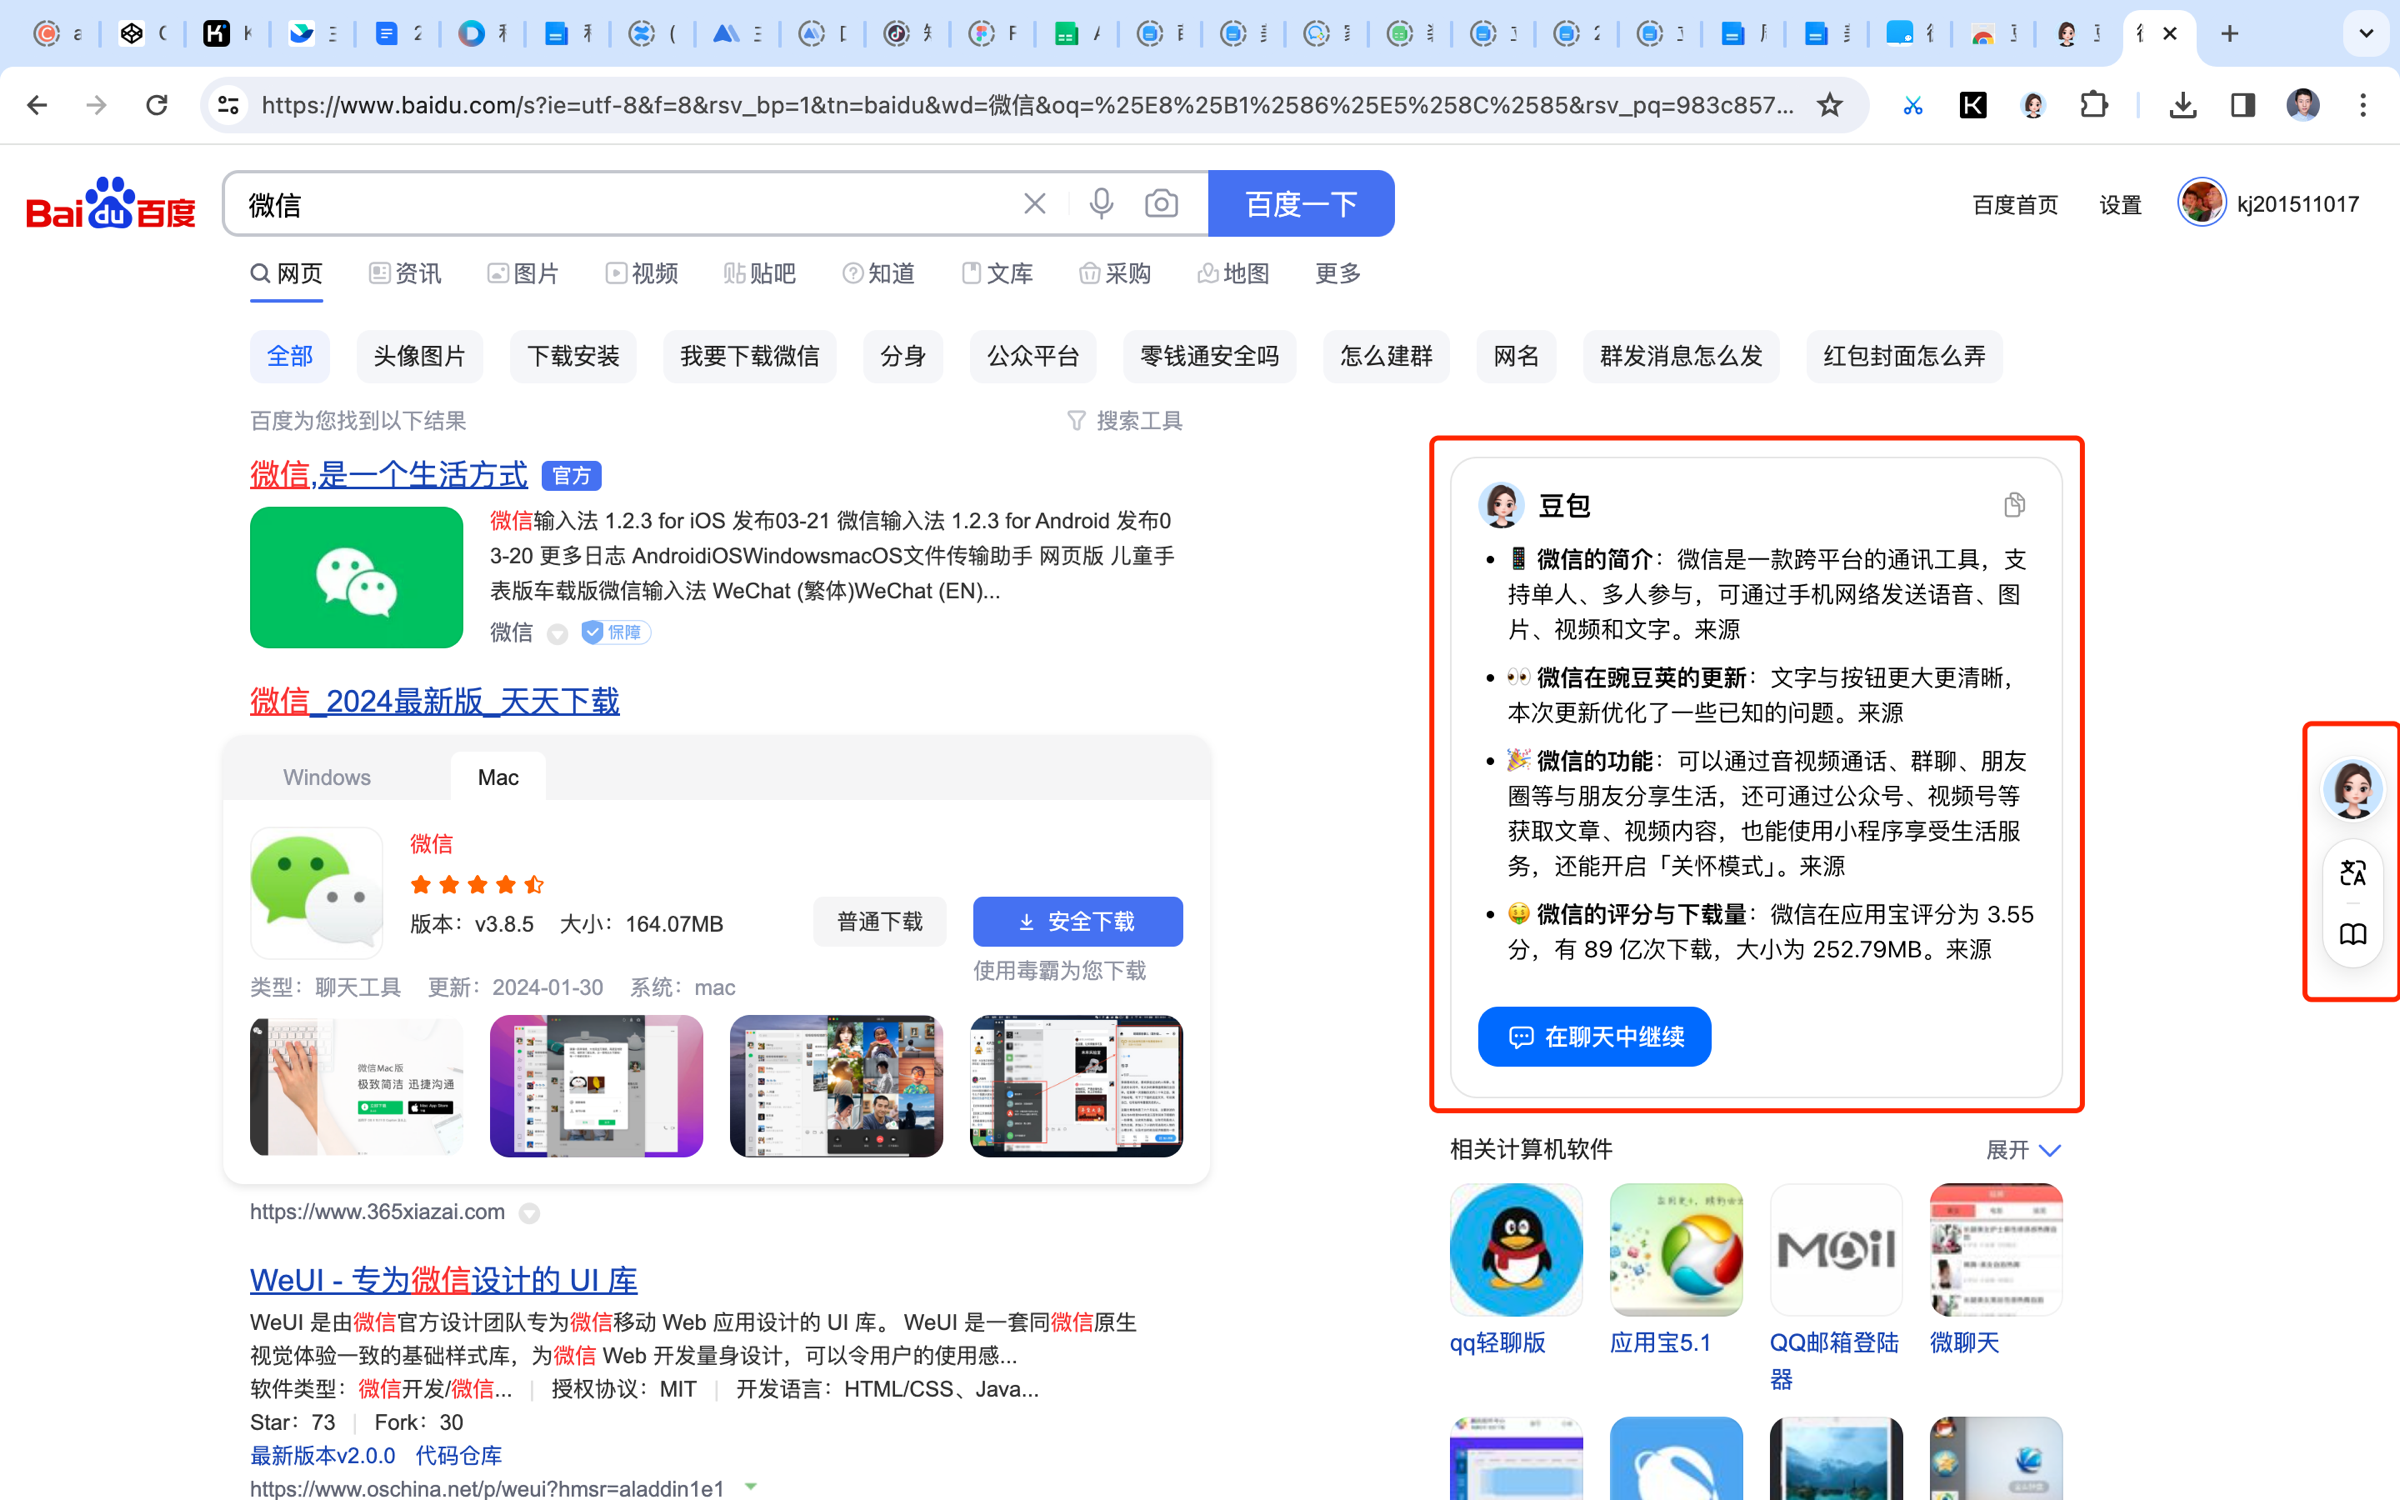Viewport: 2400px width, 1500px height.
Task: Click the Doubao avatar in right sidebar
Action: (2352, 789)
